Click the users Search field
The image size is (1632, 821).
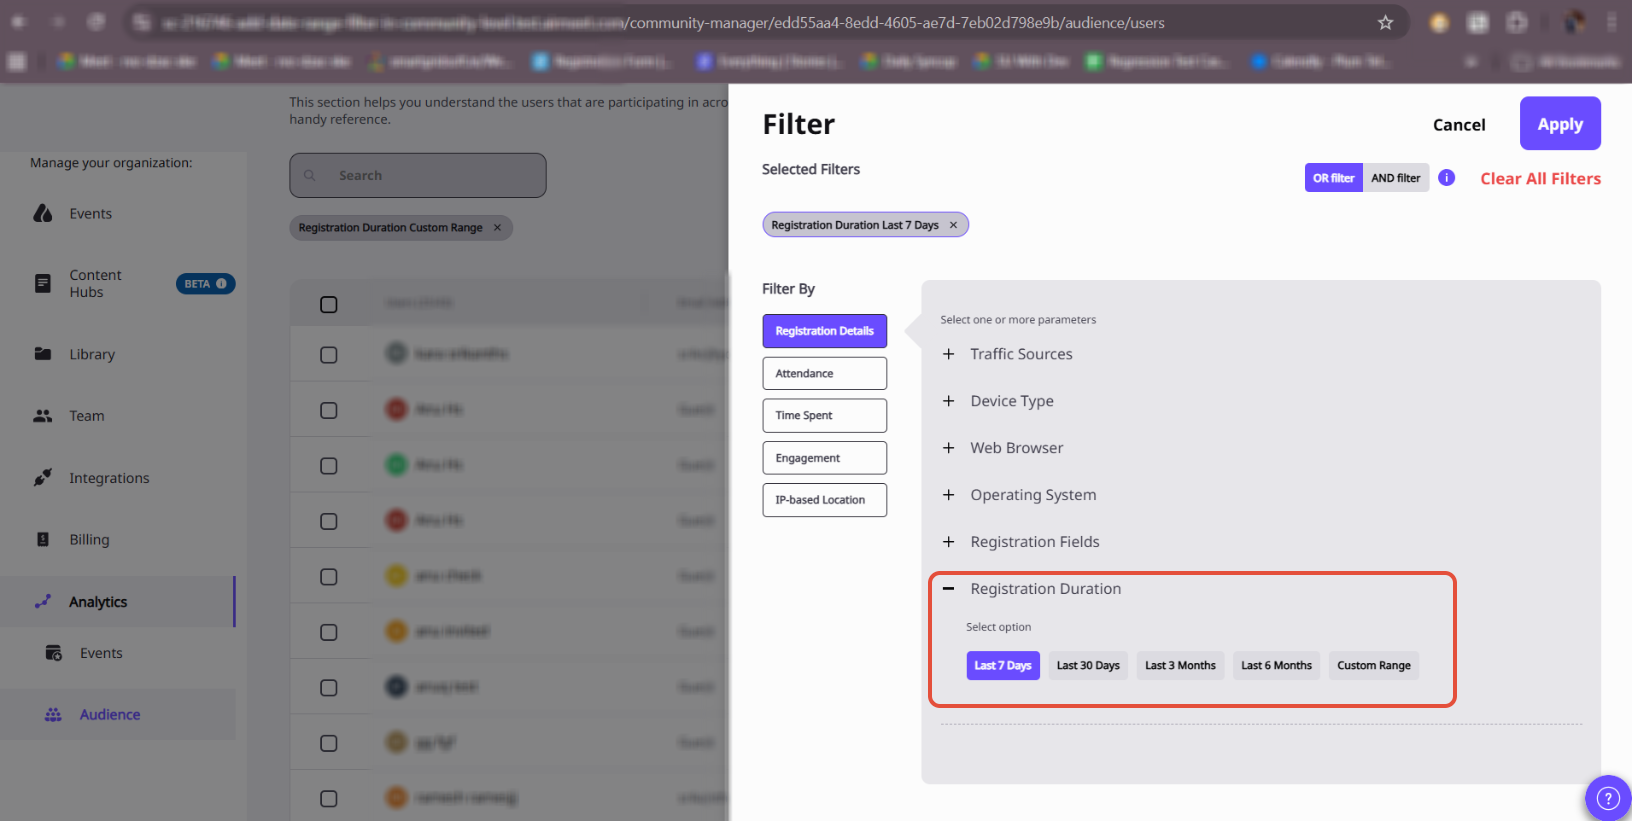click(430, 176)
